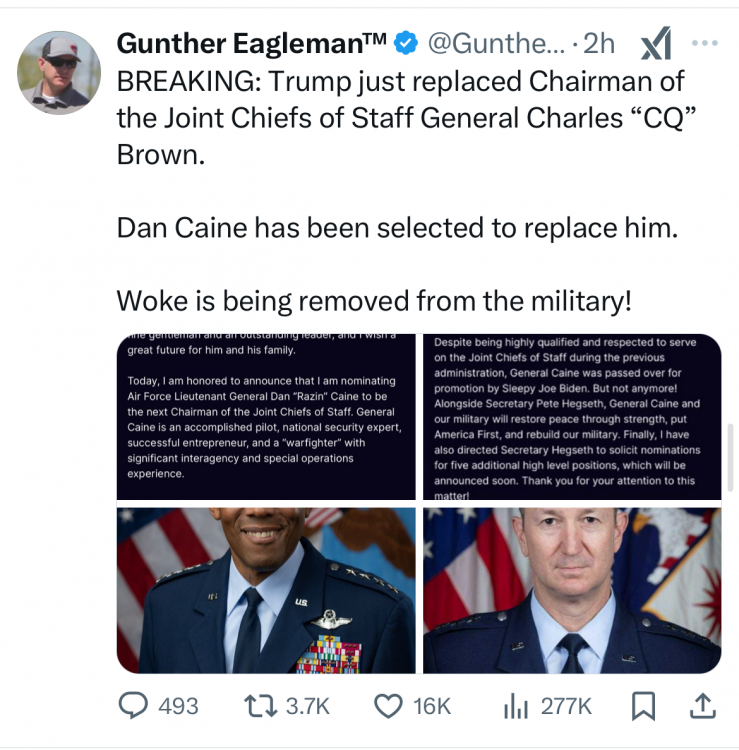The height and width of the screenshot is (750, 739).
Task: Click the 2h post timestamp
Action: coord(598,44)
